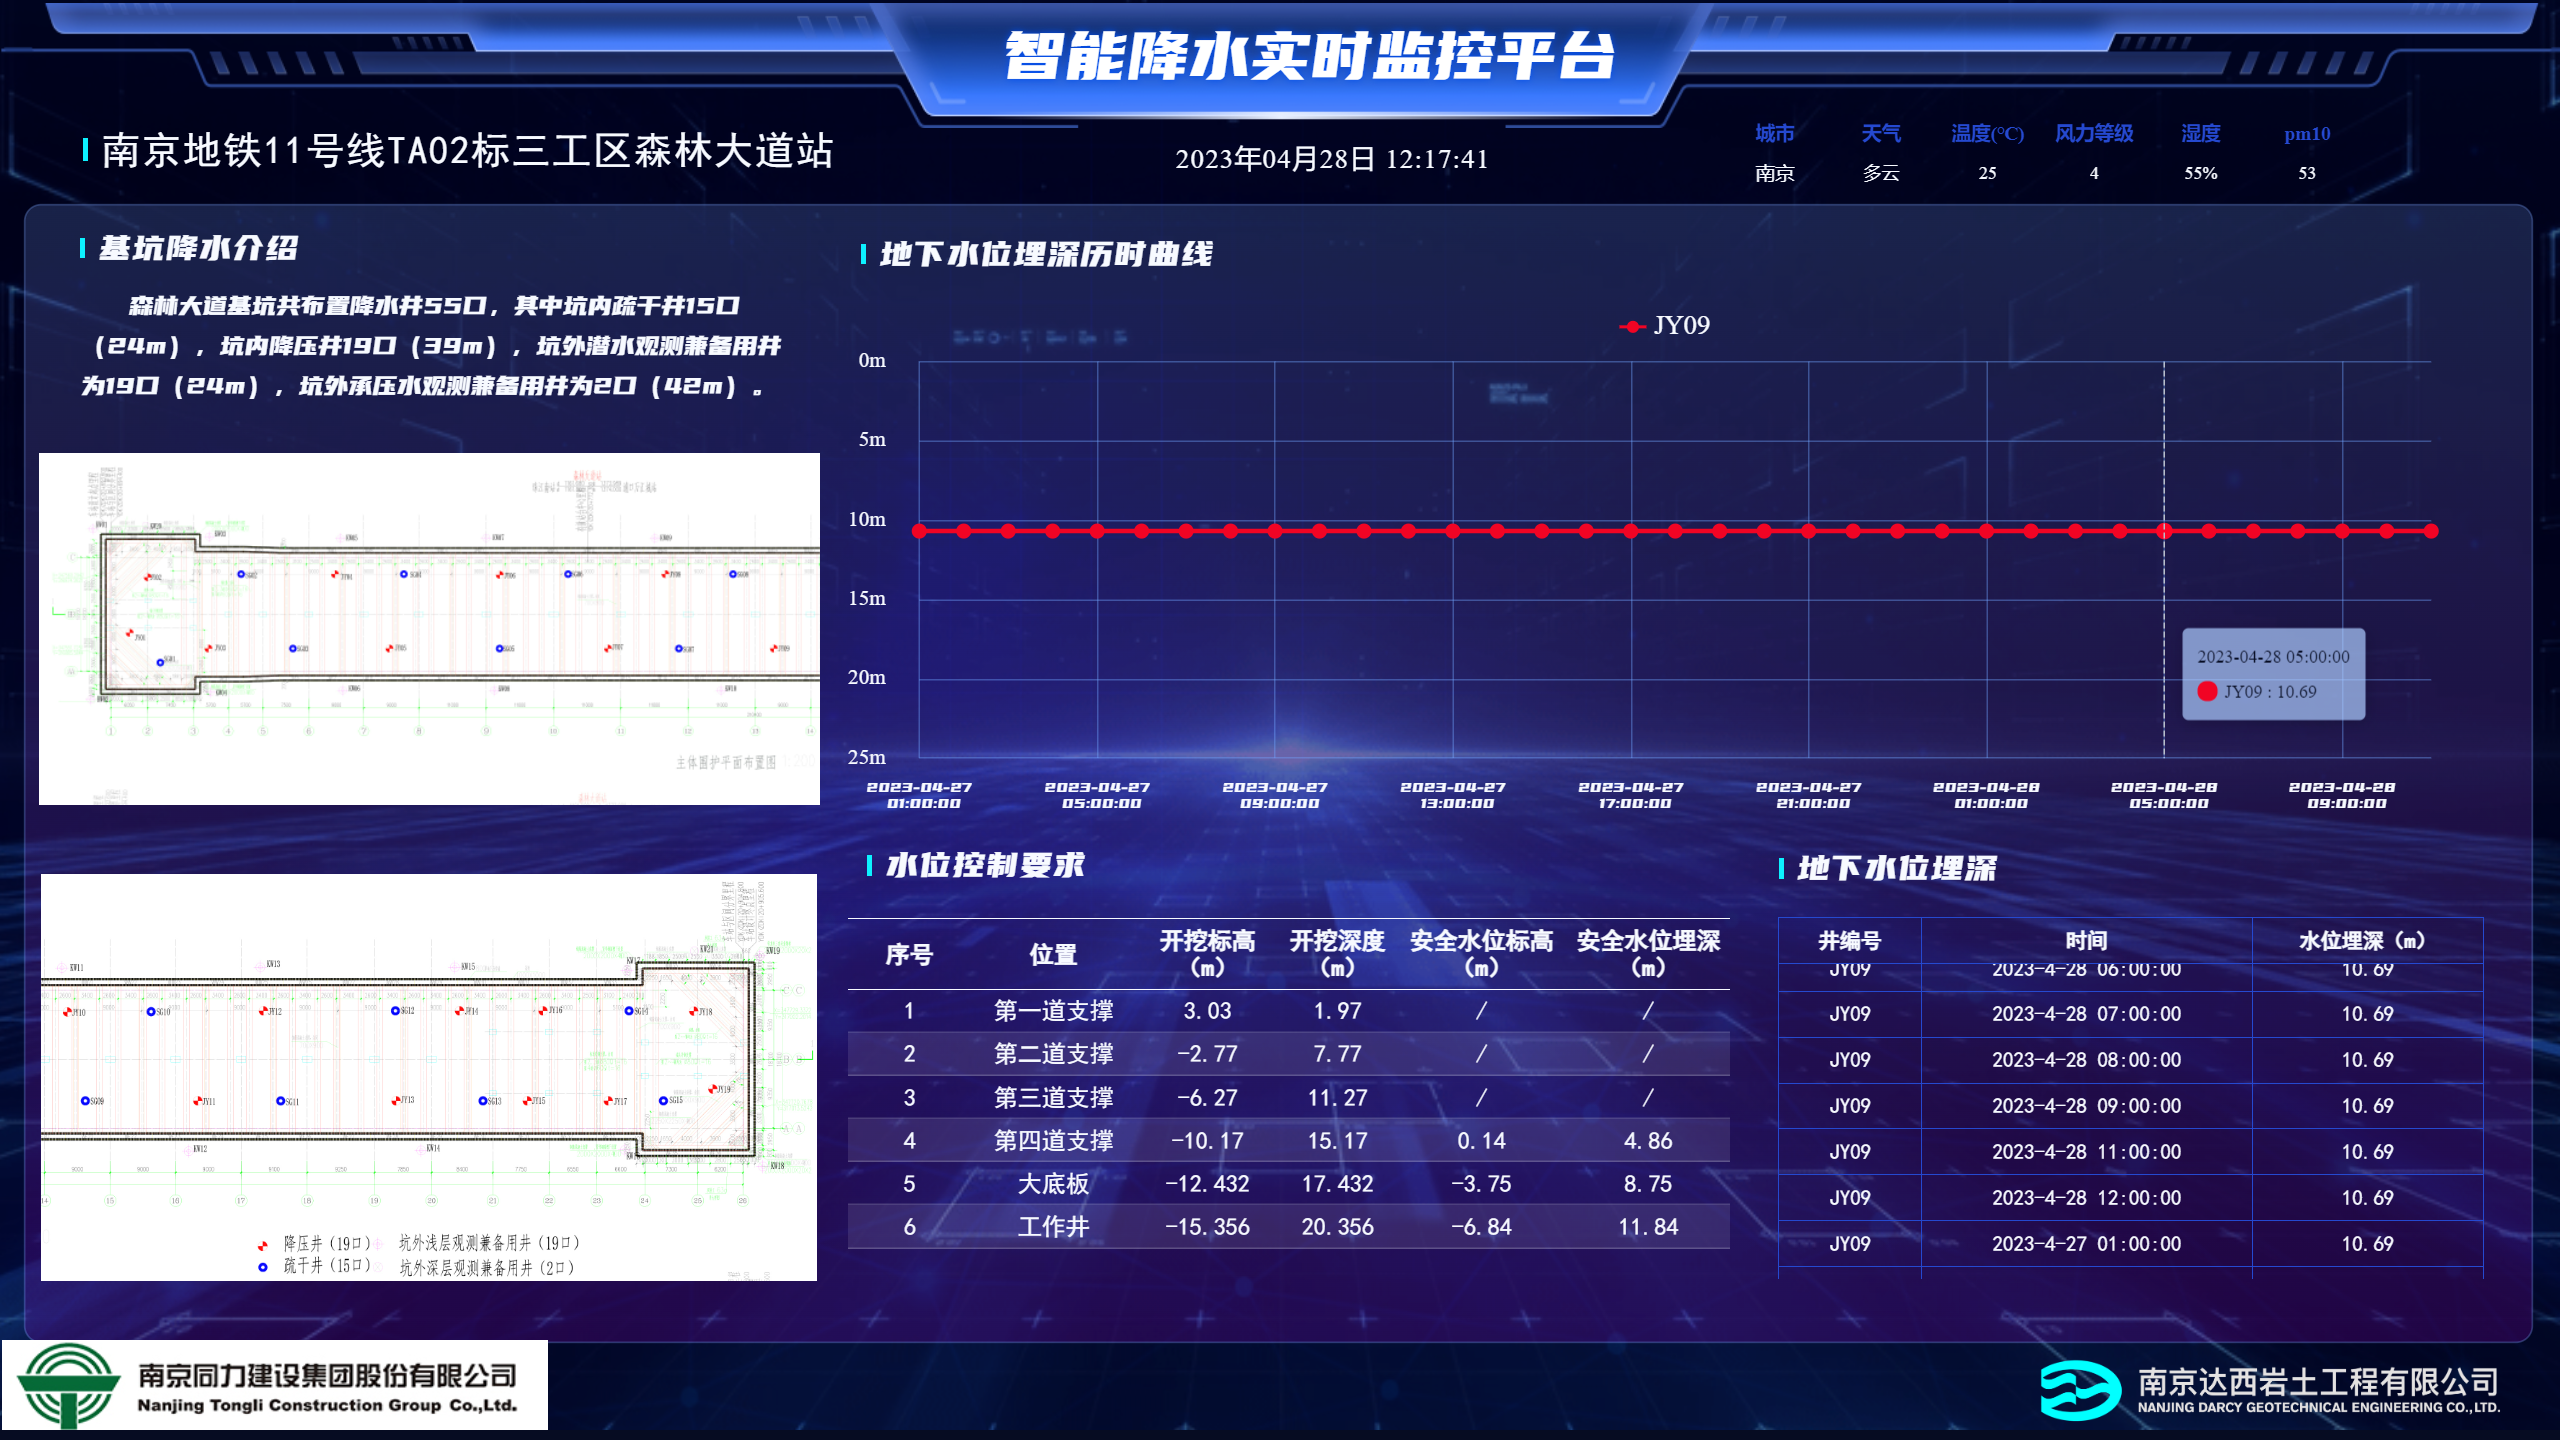Screen dimensions: 2560x1440
Task: Click the last data point on the JY09 line
Action: pyautogui.click(x=2431, y=531)
